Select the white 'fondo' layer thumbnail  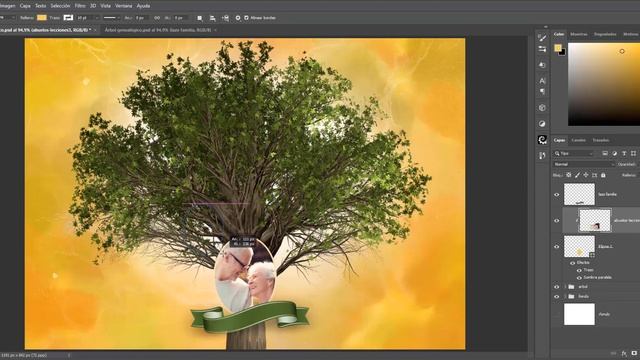point(579,314)
